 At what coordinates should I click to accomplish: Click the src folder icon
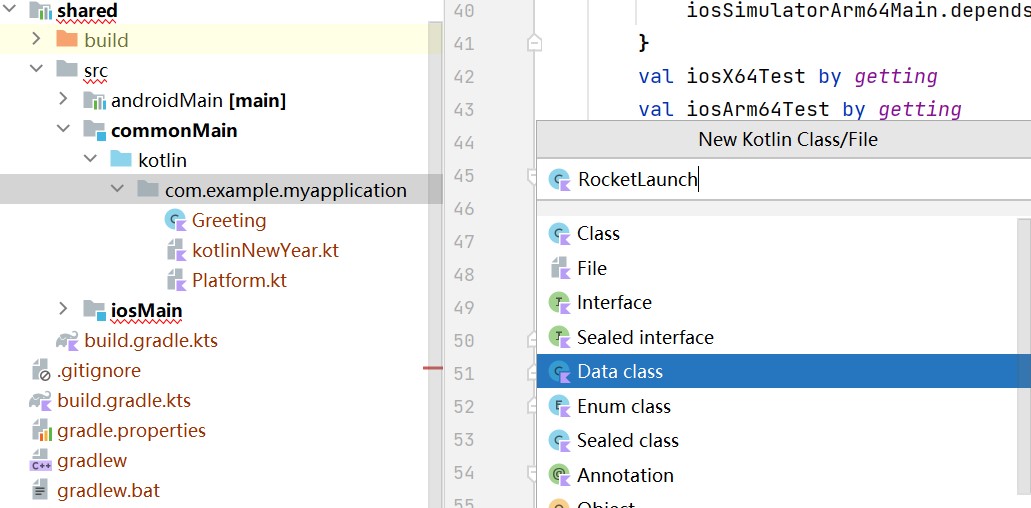pyautogui.click(x=67, y=68)
